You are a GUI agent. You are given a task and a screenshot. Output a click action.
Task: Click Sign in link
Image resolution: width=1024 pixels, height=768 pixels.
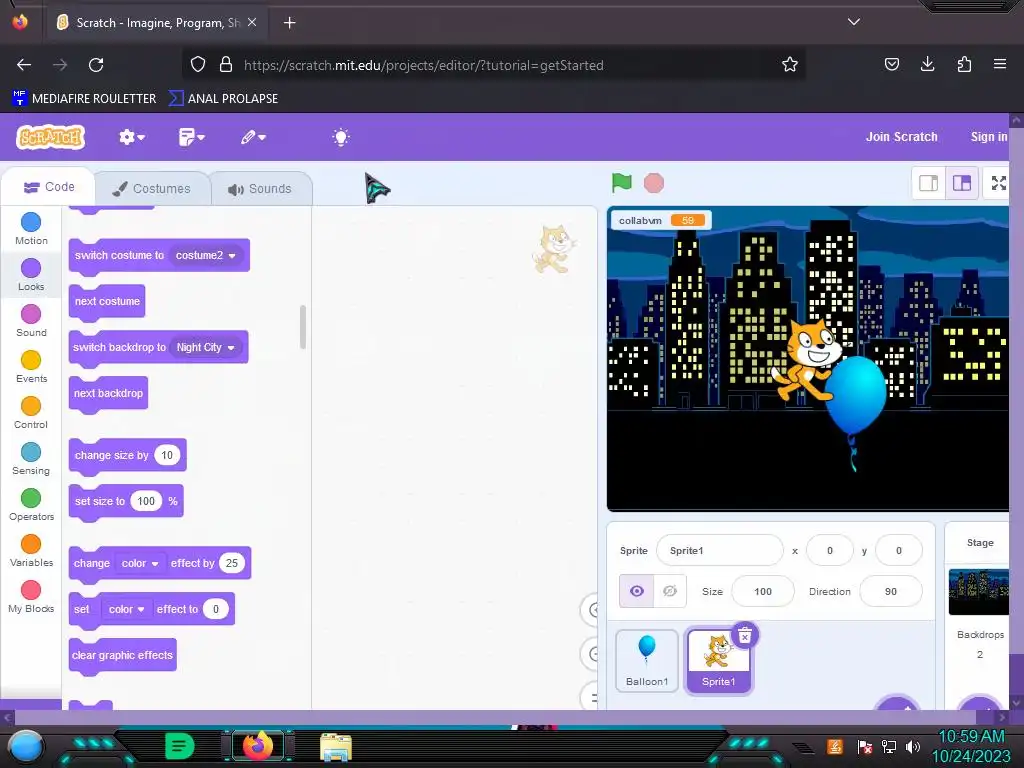click(x=989, y=137)
